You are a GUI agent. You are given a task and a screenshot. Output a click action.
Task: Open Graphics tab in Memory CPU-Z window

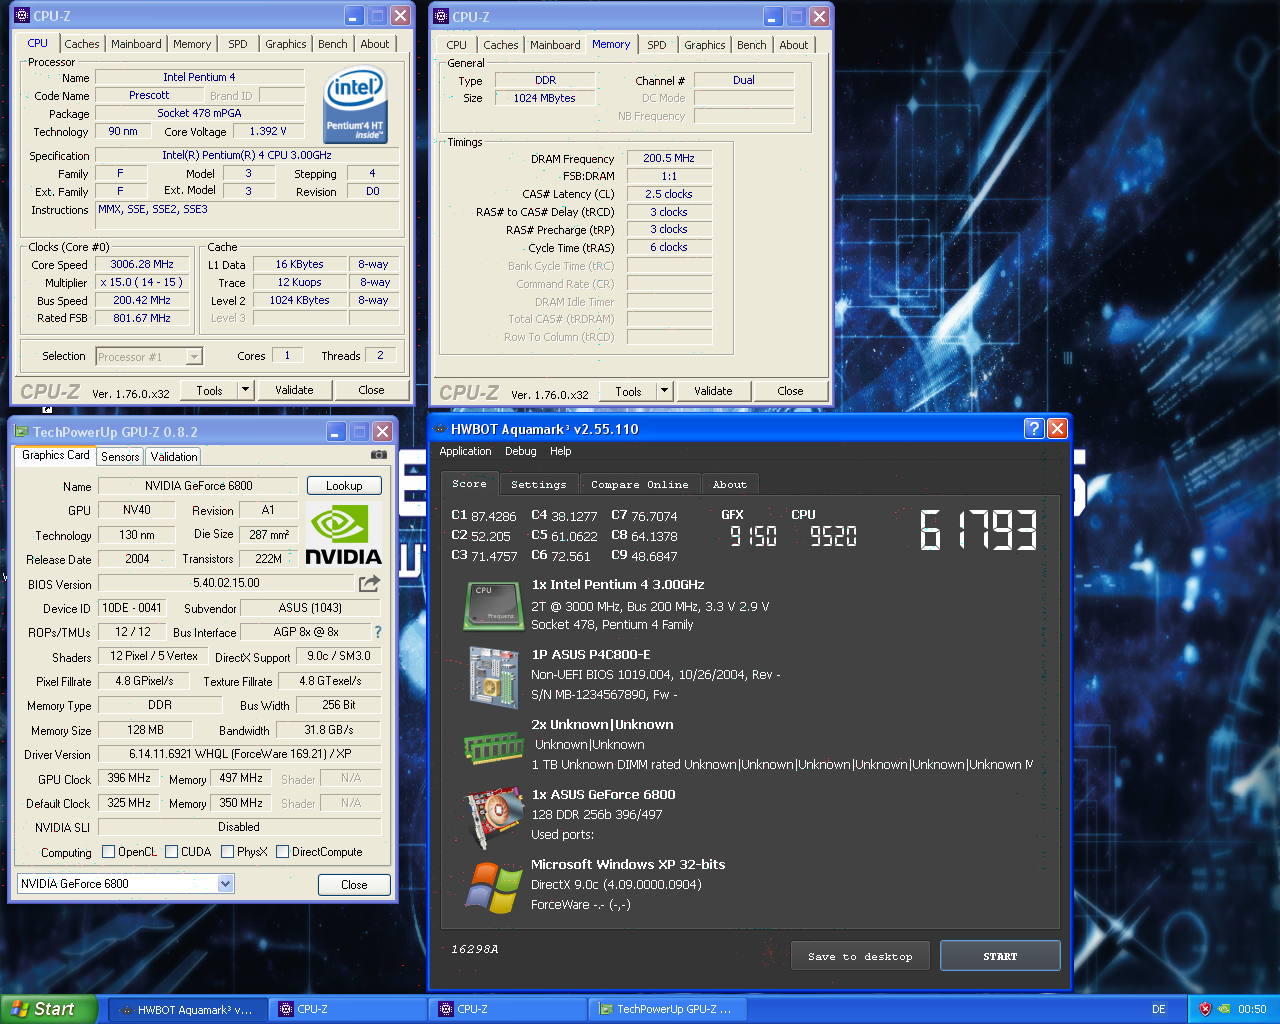705,45
